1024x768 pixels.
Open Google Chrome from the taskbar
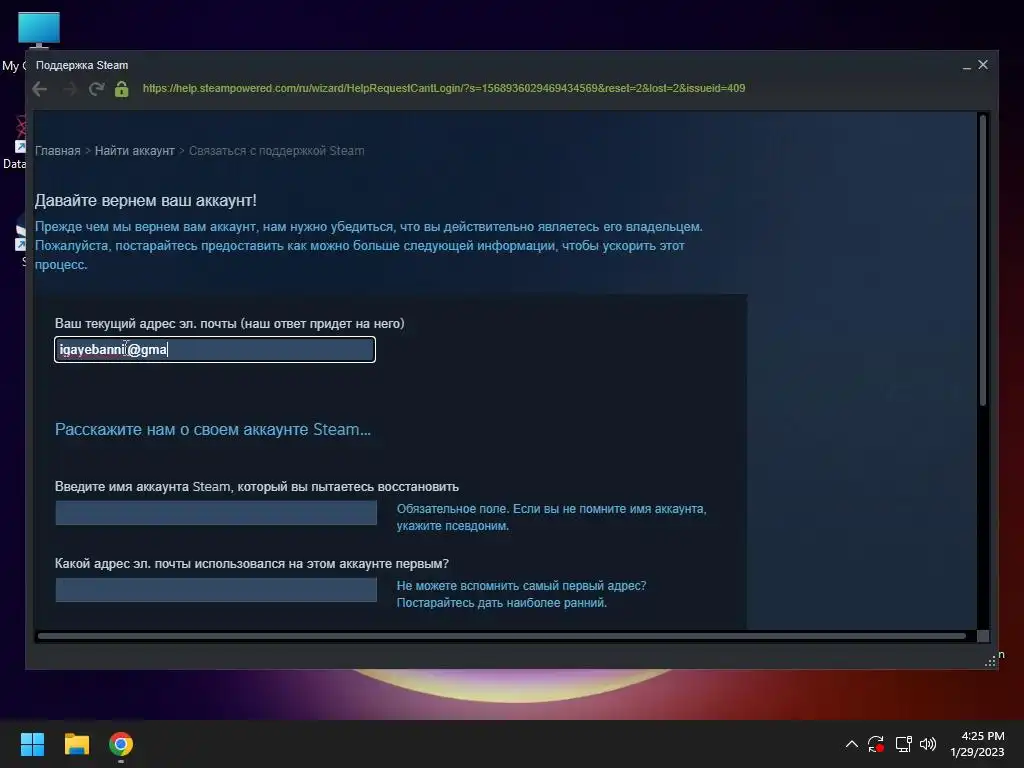pyautogui.click(x=121, y=744)
